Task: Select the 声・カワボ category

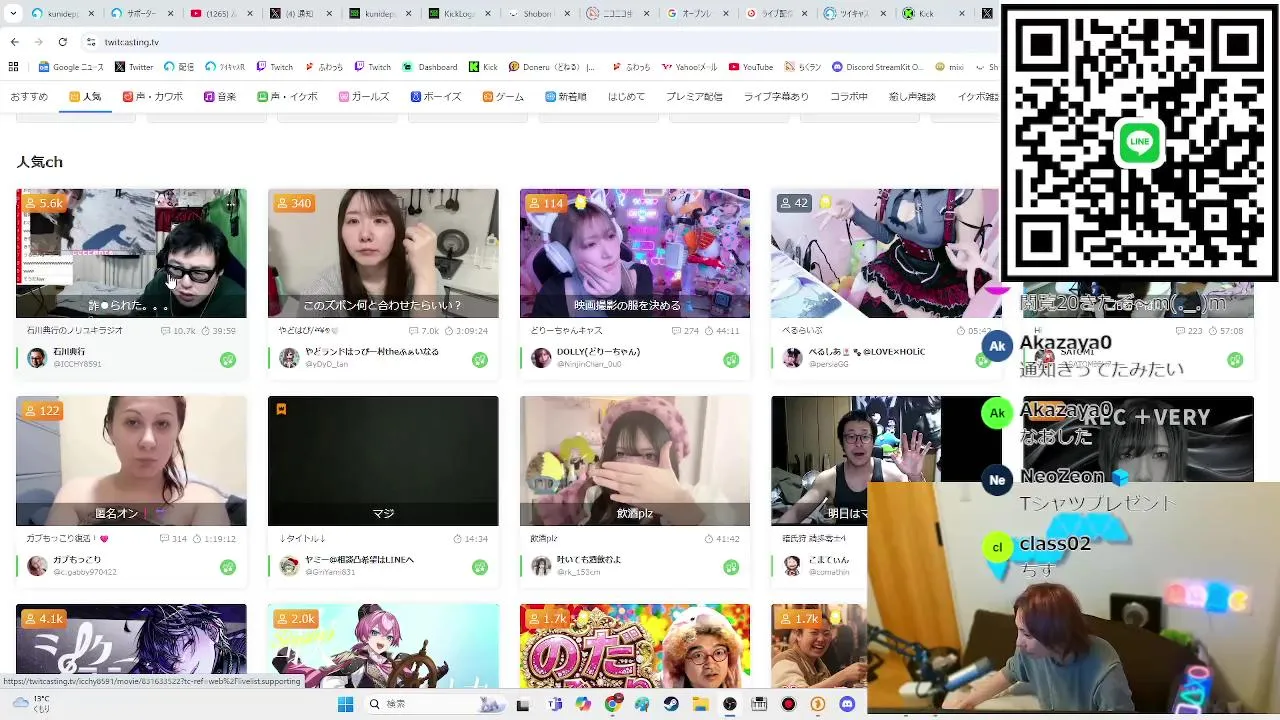Action: (x=153, y=97)
